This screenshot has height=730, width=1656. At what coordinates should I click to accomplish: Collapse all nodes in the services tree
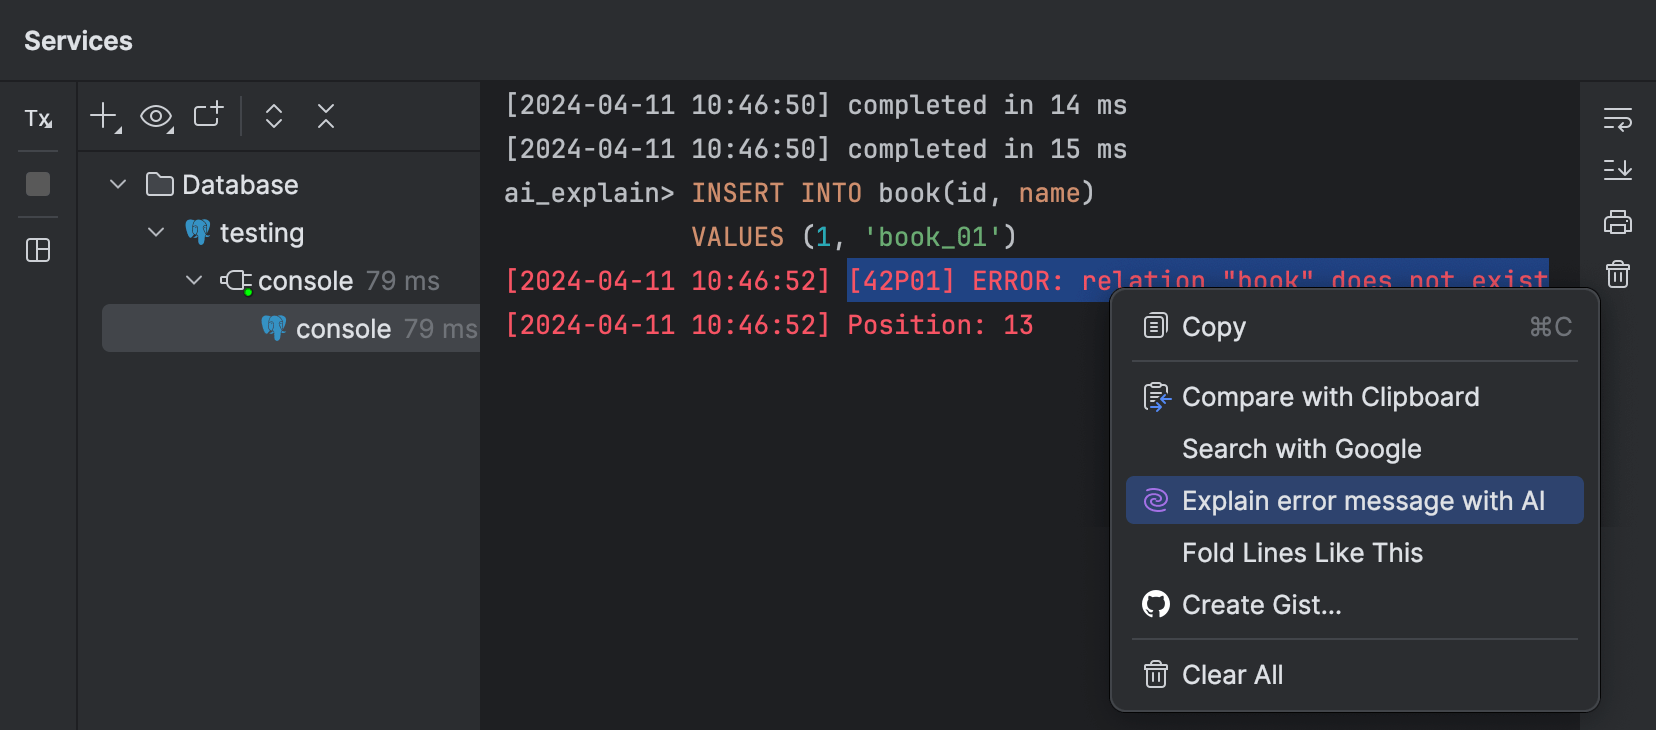(x=325, y=116)
